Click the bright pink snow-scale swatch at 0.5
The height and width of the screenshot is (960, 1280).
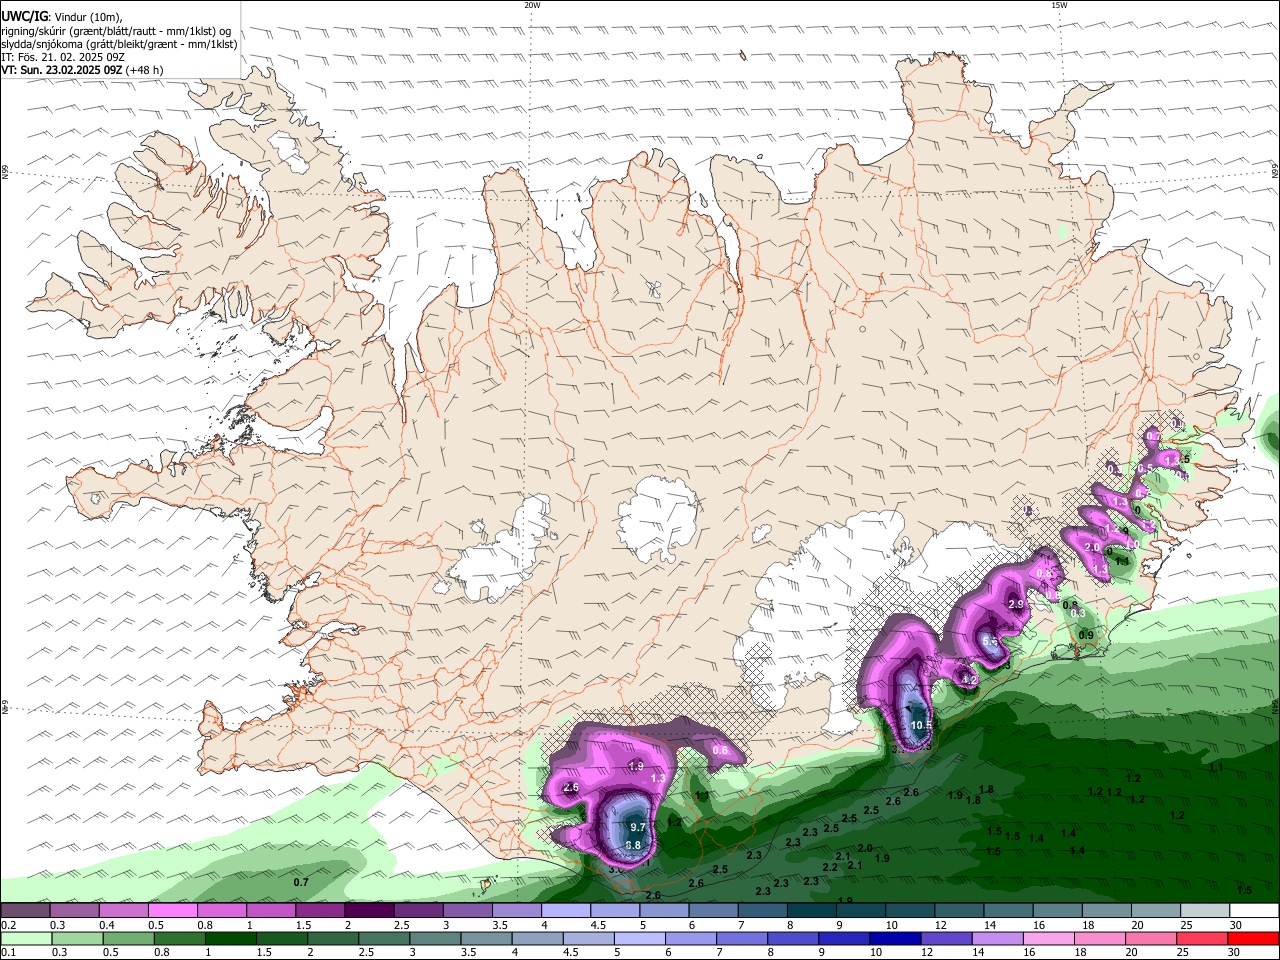pos(172,911)
